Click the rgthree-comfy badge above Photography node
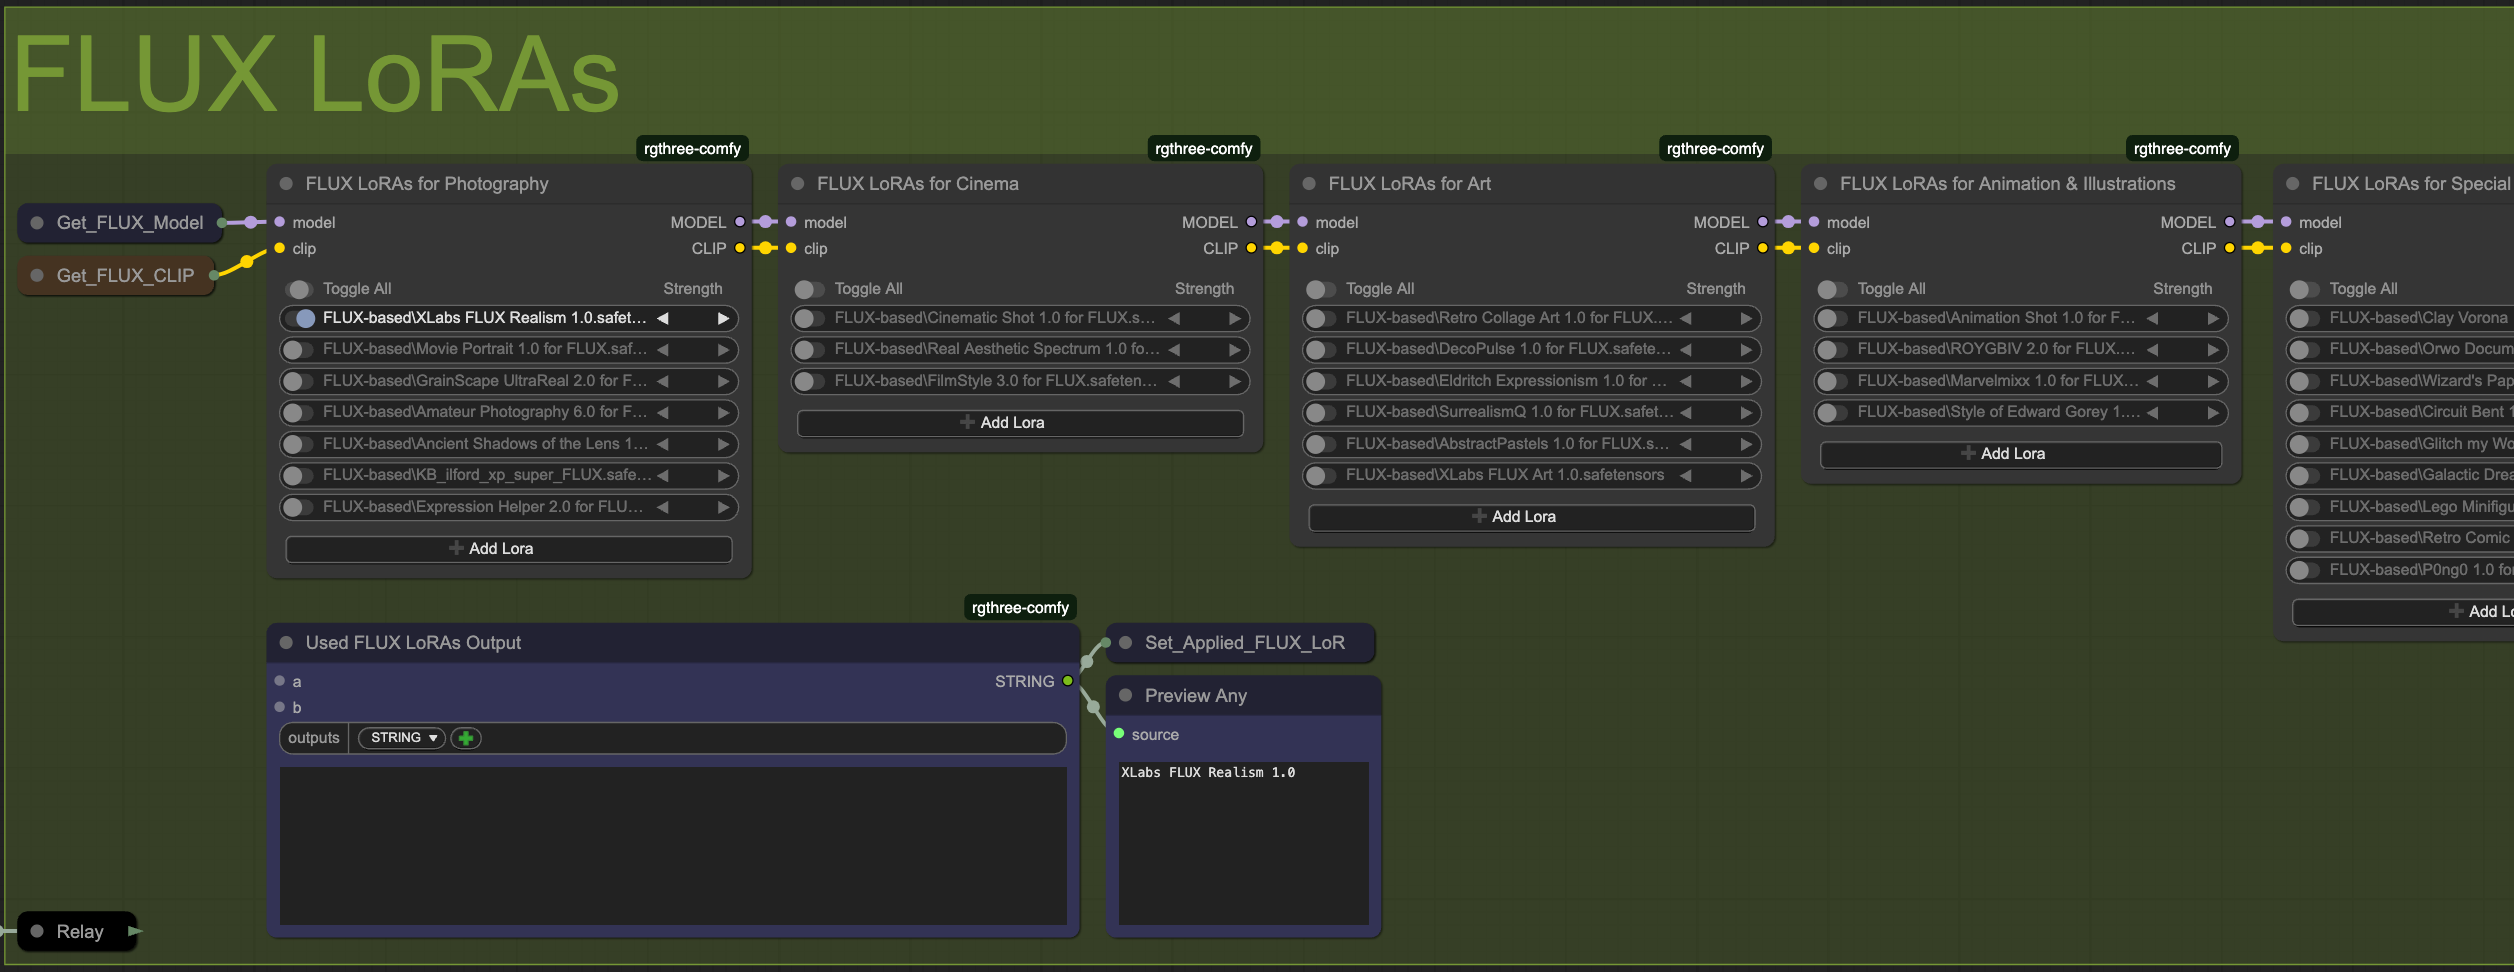 click(x=692, y=149)
